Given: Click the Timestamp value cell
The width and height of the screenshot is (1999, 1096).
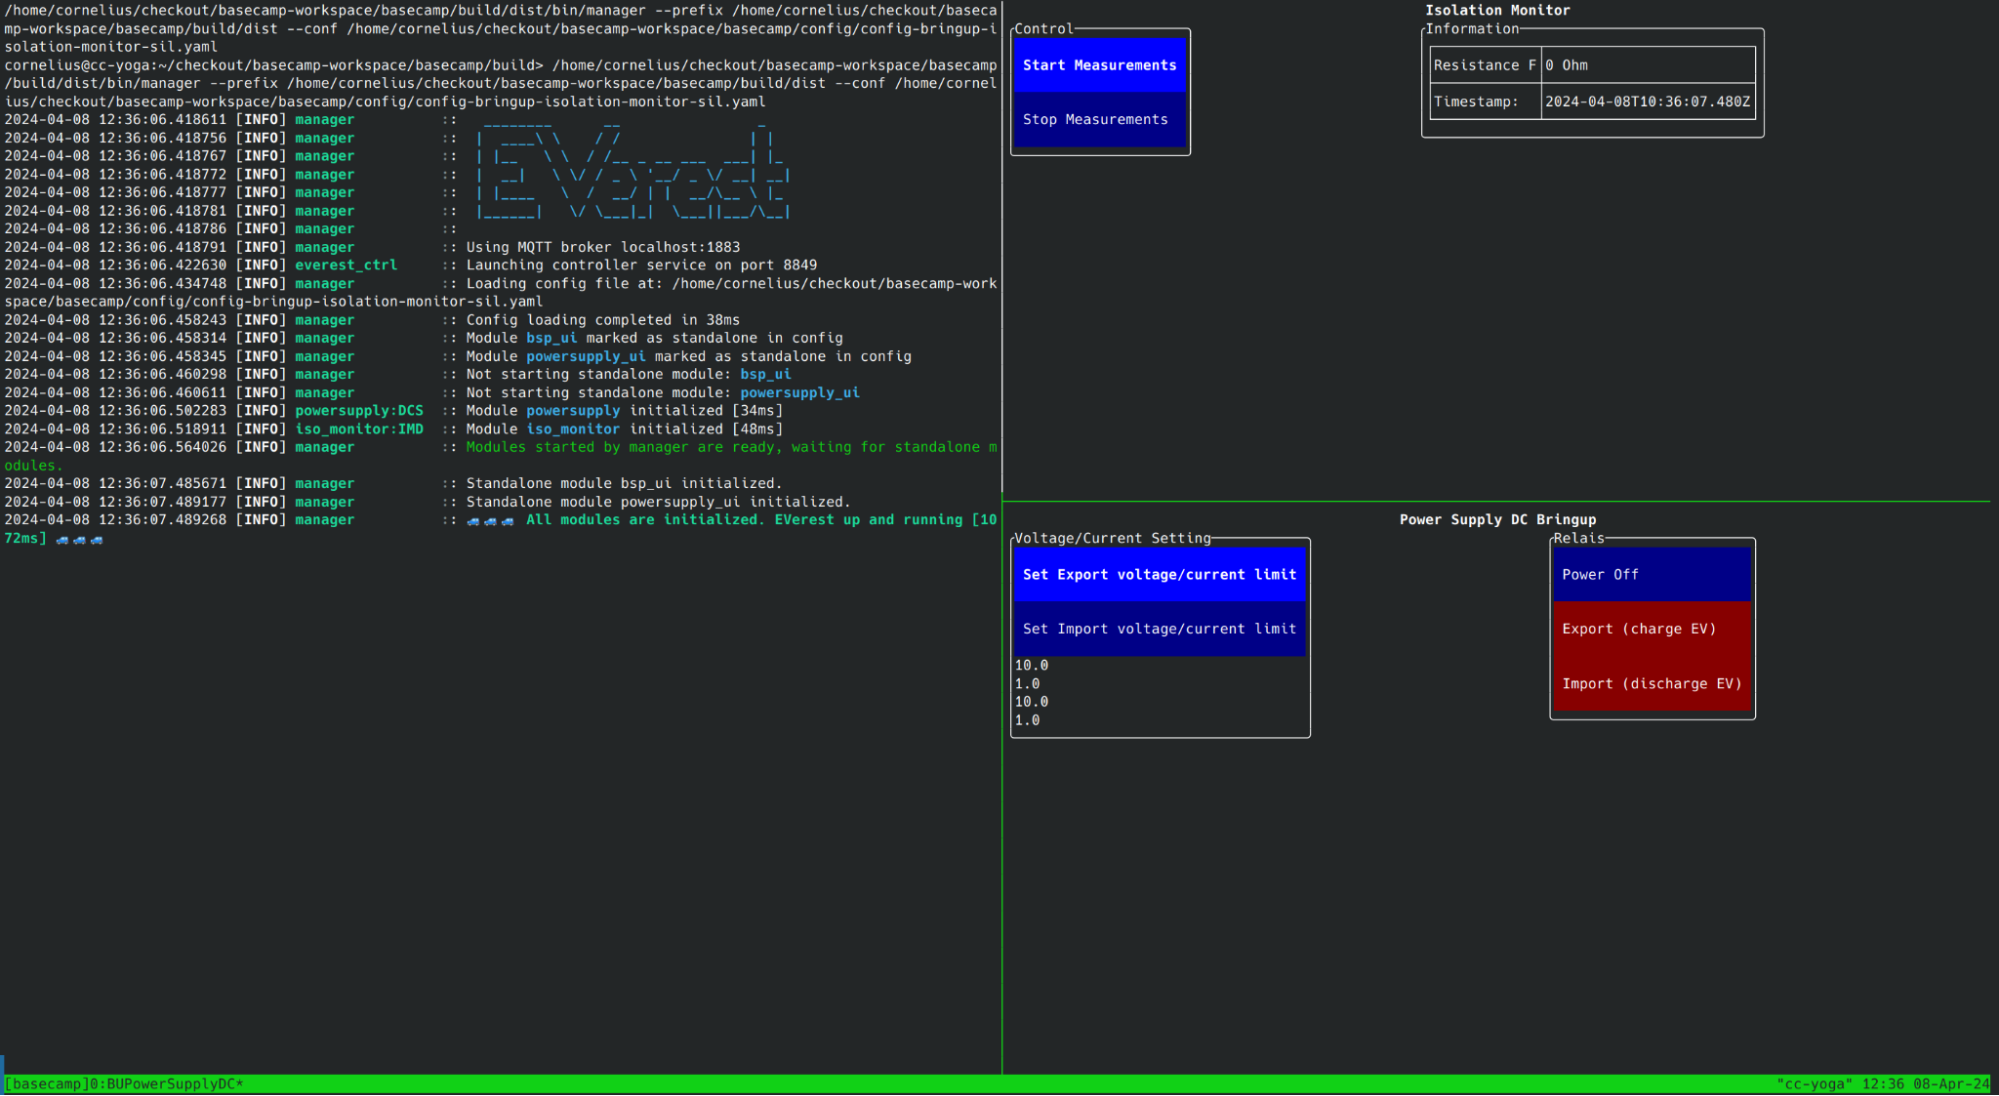Looking at the screenshot, I should 1648,100.
